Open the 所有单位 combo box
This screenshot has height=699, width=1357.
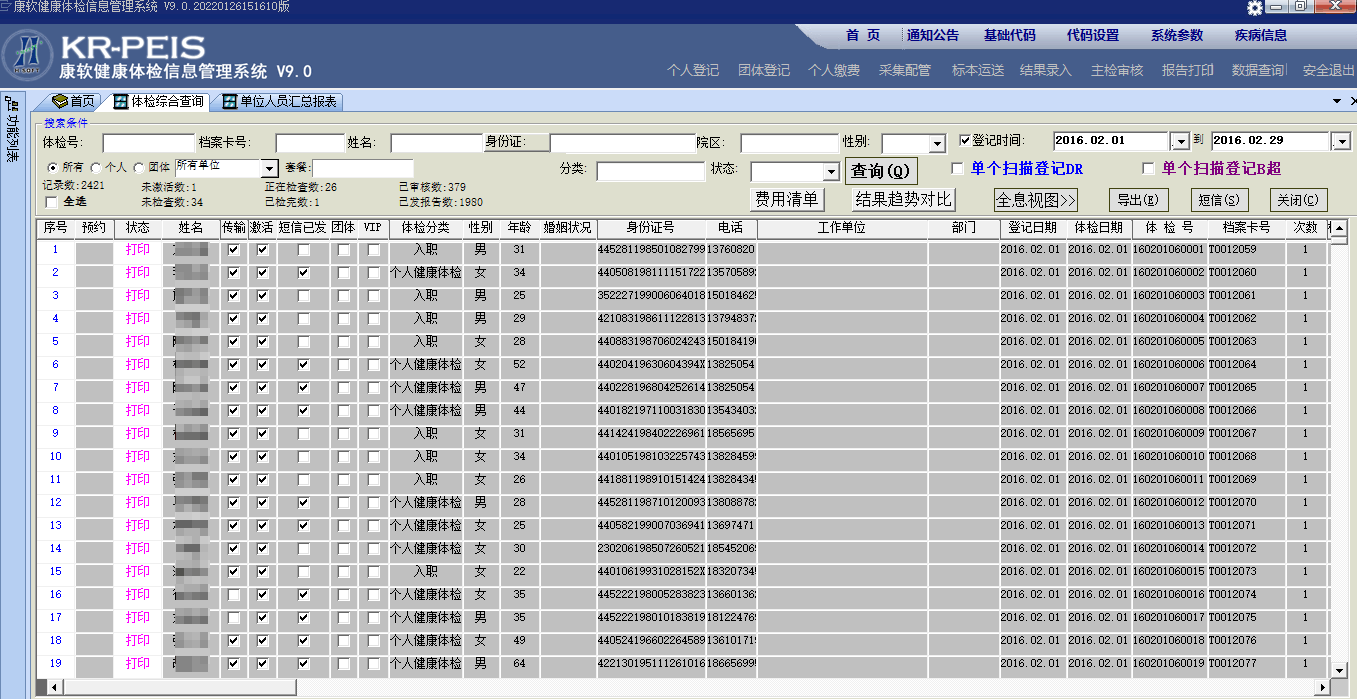pos(269,168)
